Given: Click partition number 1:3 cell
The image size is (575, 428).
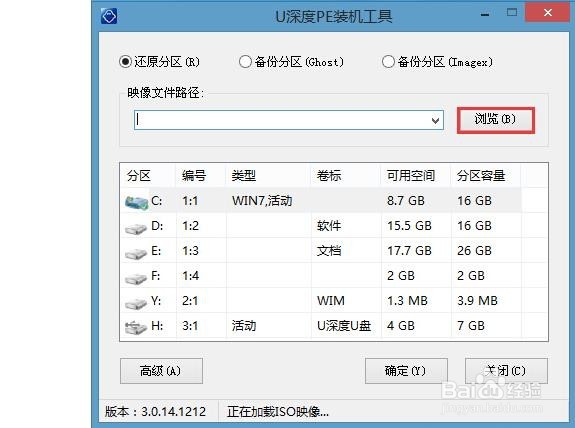Looking at the screenshot, I should (190, 250).
